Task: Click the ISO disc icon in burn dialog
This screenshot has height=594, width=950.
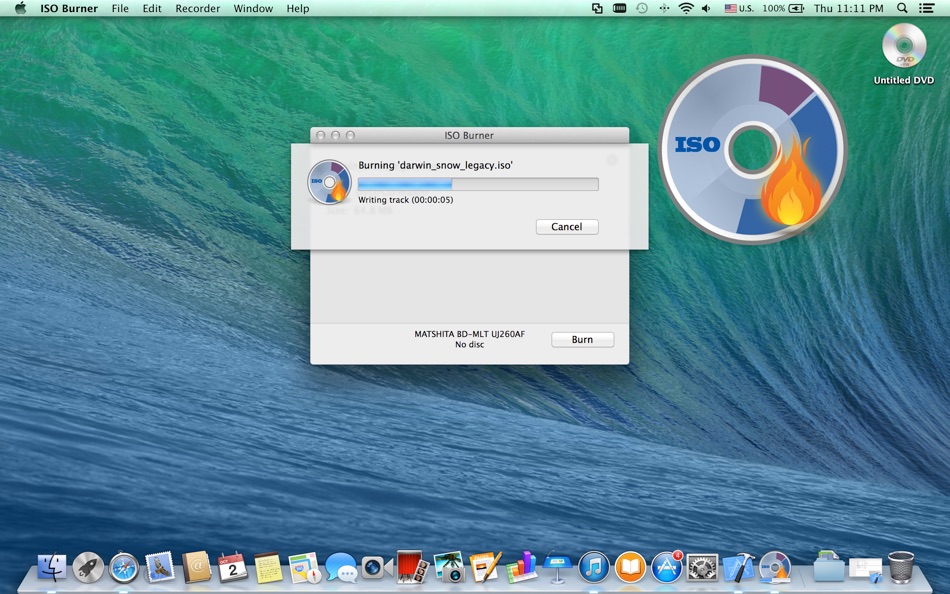Action: point(329,182)
